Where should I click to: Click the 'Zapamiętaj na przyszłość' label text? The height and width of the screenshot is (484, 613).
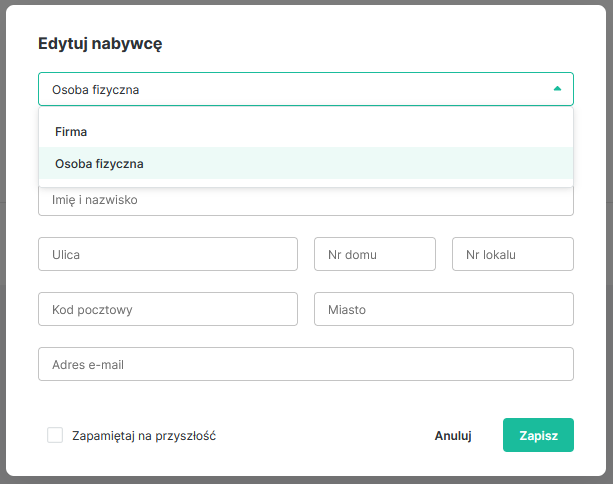tap(144, 435)
